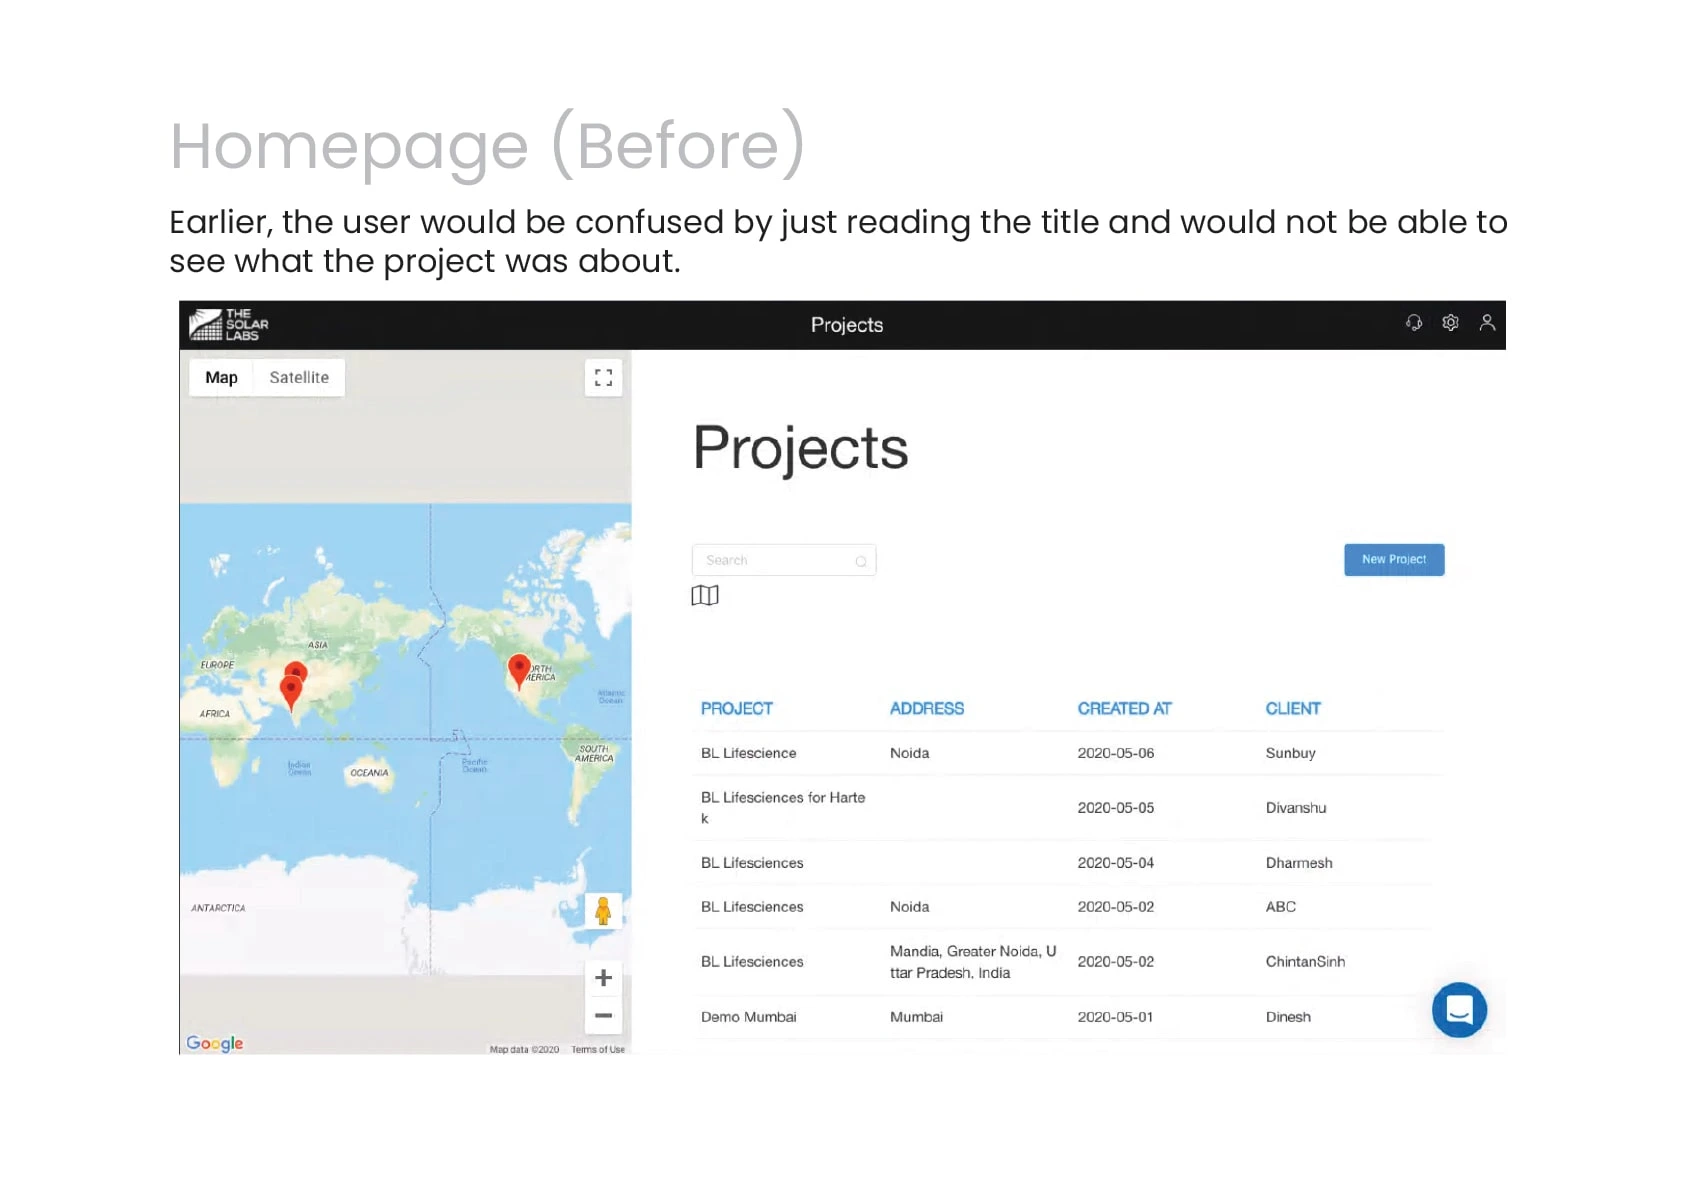
Task: Click the map pin in North America
Action: [x=519, y=671]
